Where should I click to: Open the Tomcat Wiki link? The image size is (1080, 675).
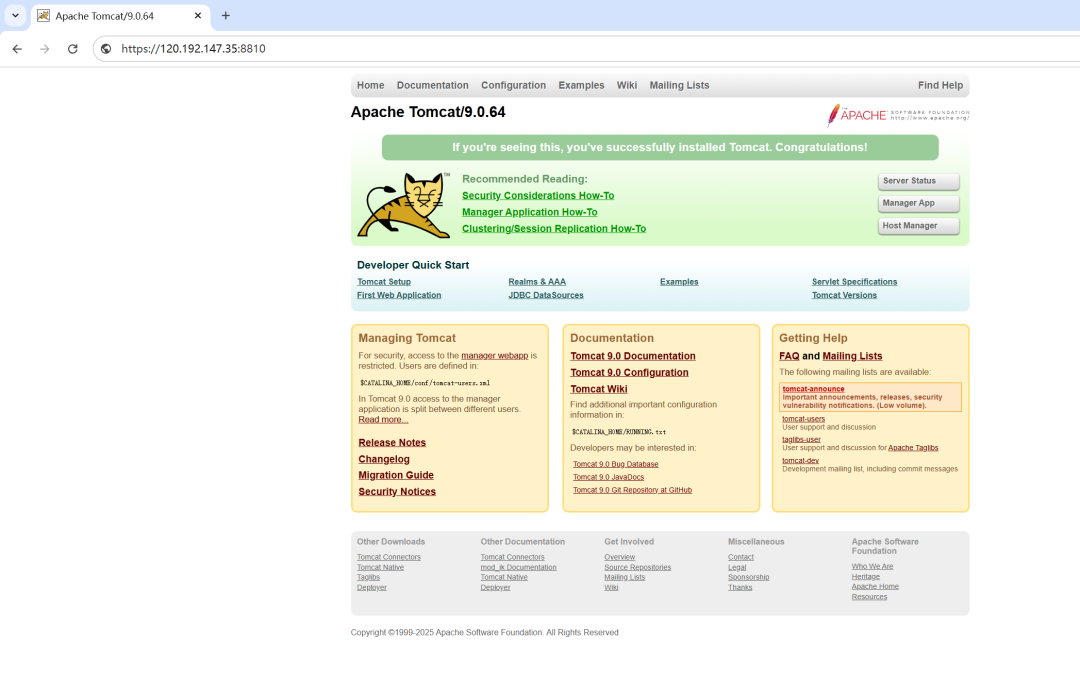(599, 389)
